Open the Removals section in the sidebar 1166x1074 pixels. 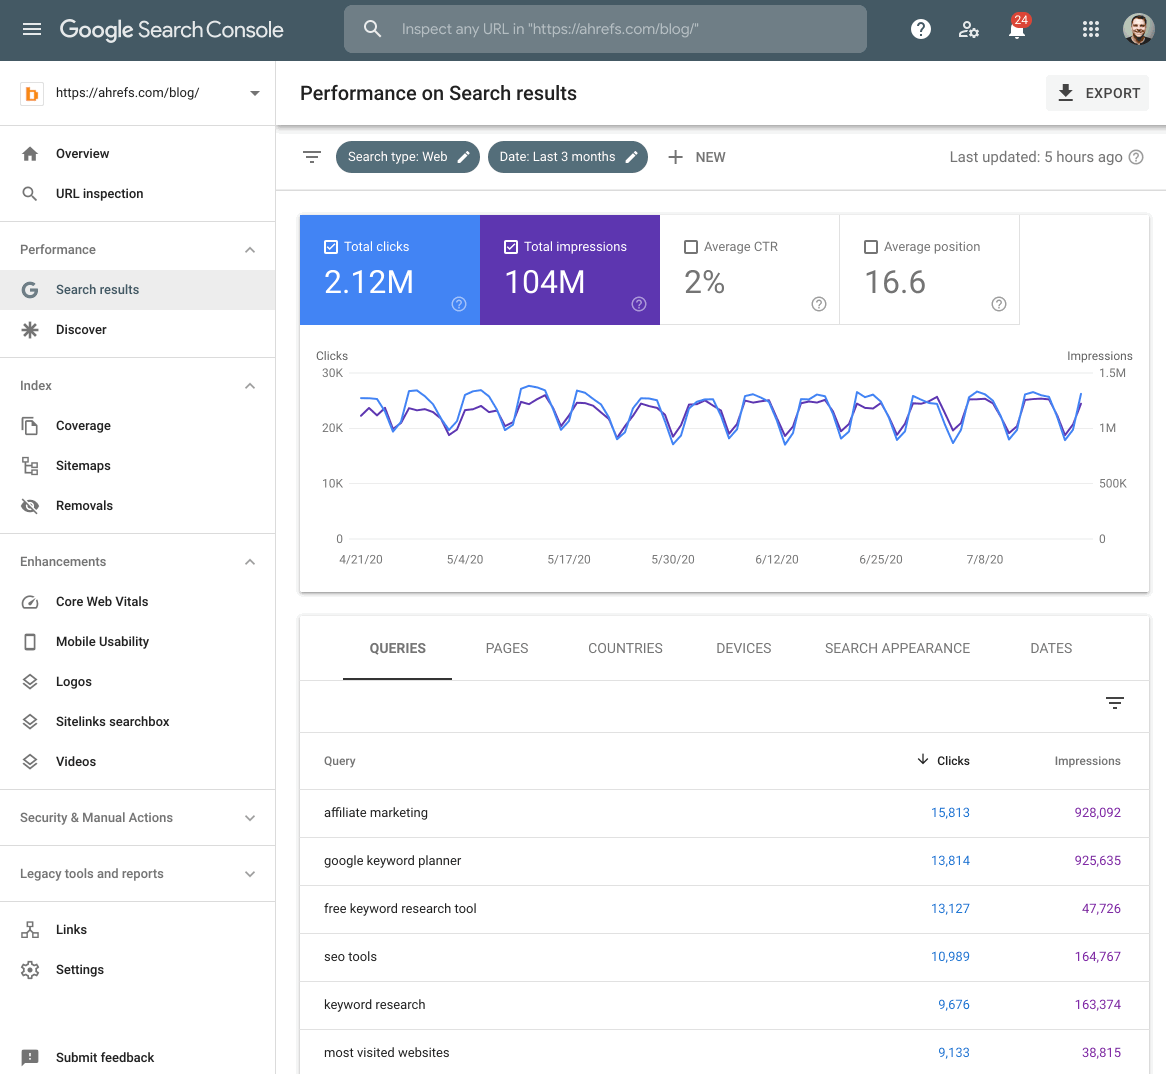coord(85,505)
